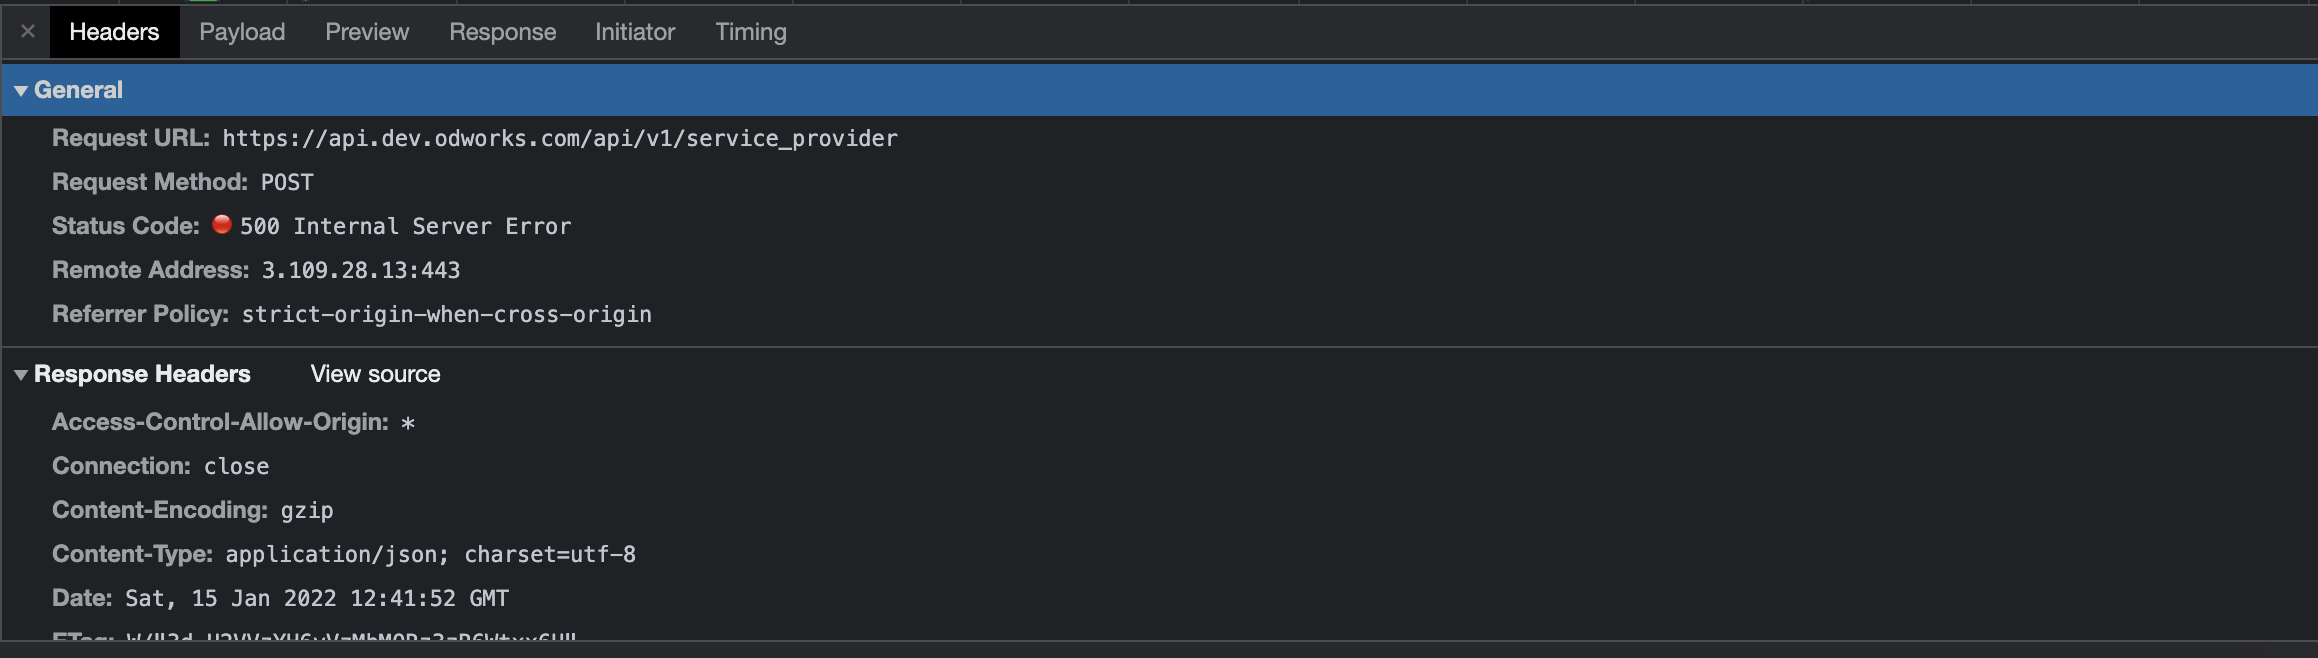
Task: Click View source for response headers
Action: point(375,374)
